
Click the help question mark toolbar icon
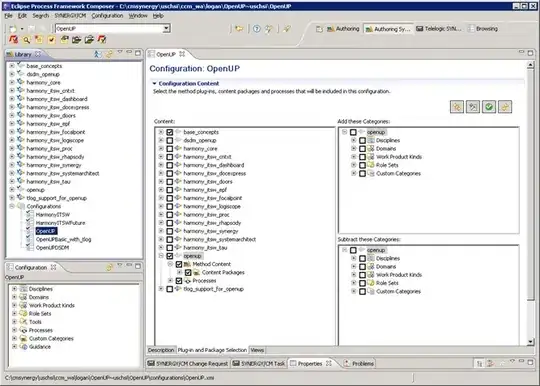[x=257, y=29]
